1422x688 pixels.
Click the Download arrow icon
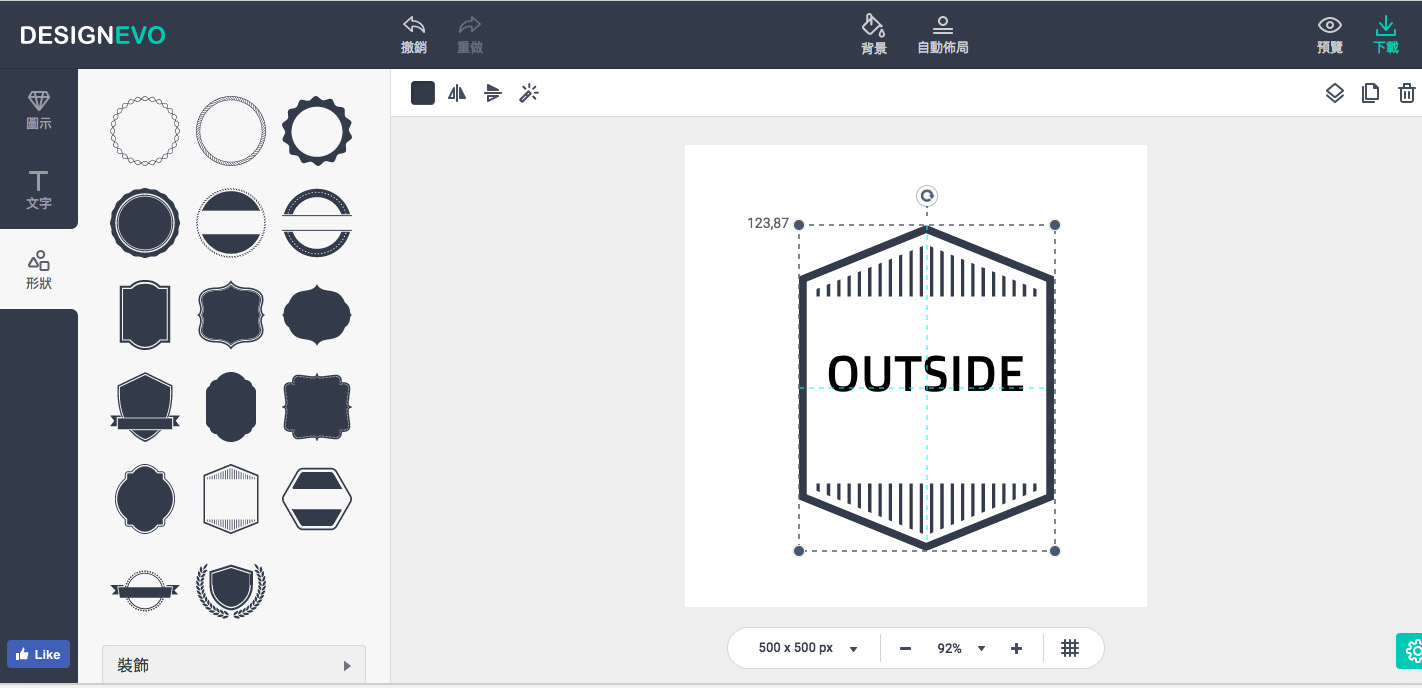(1385, 26)
